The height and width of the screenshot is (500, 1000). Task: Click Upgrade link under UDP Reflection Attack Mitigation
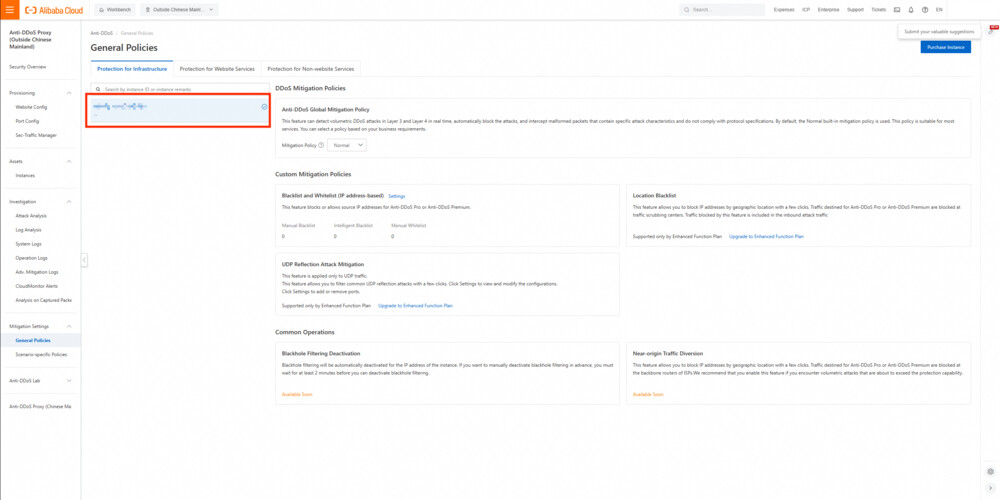coord(415,306)
